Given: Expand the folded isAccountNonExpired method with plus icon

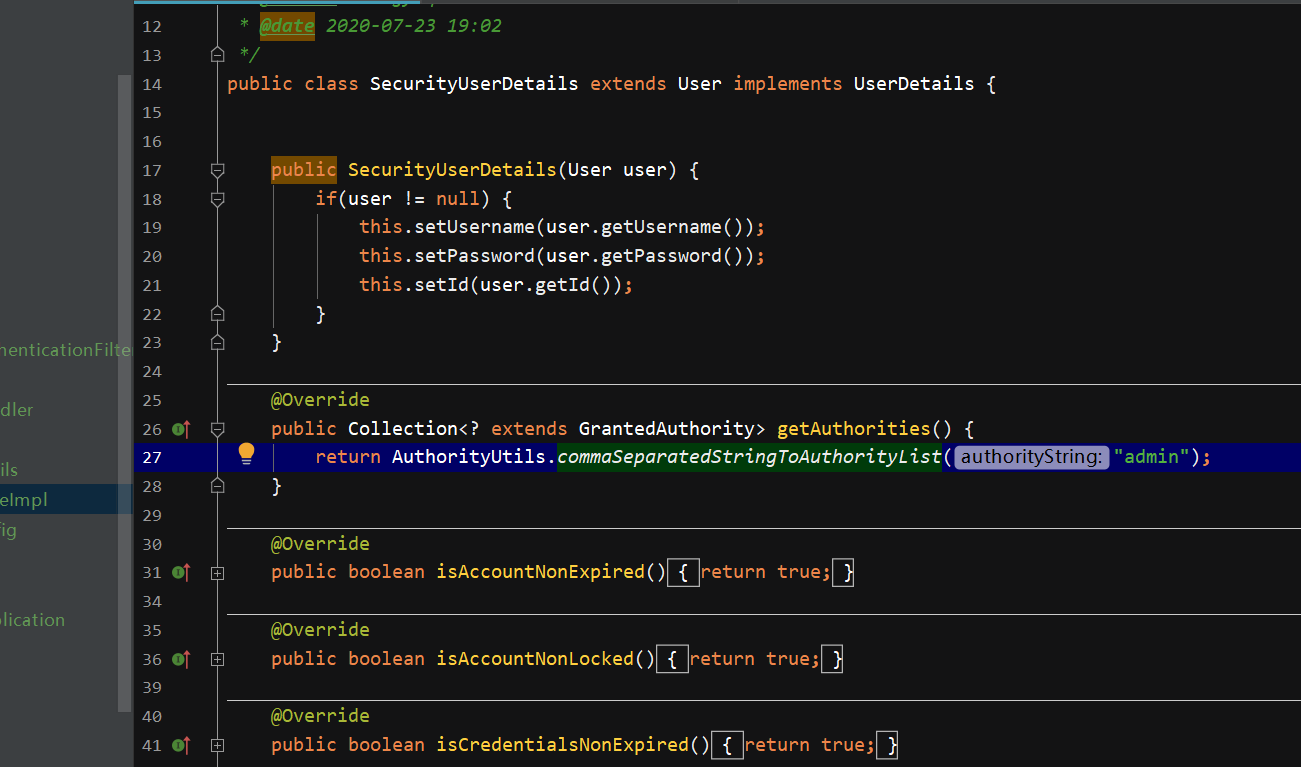Looking at the screenshot, I should (218, 573).
